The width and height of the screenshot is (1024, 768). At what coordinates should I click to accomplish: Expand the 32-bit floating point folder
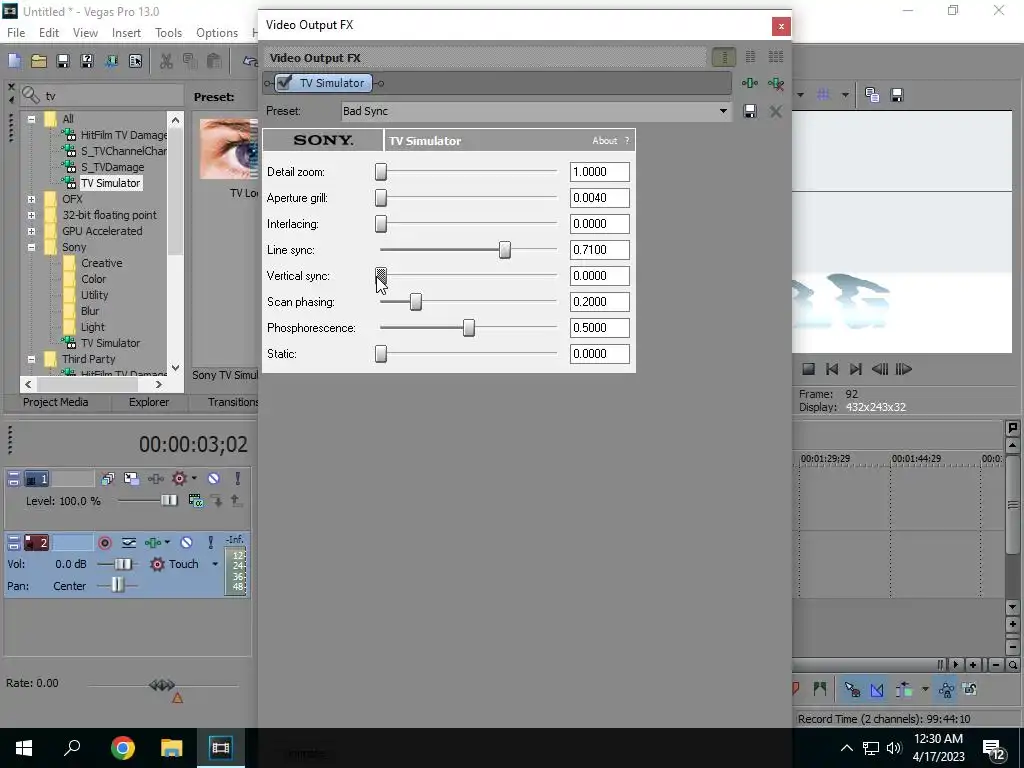point(31,215)
